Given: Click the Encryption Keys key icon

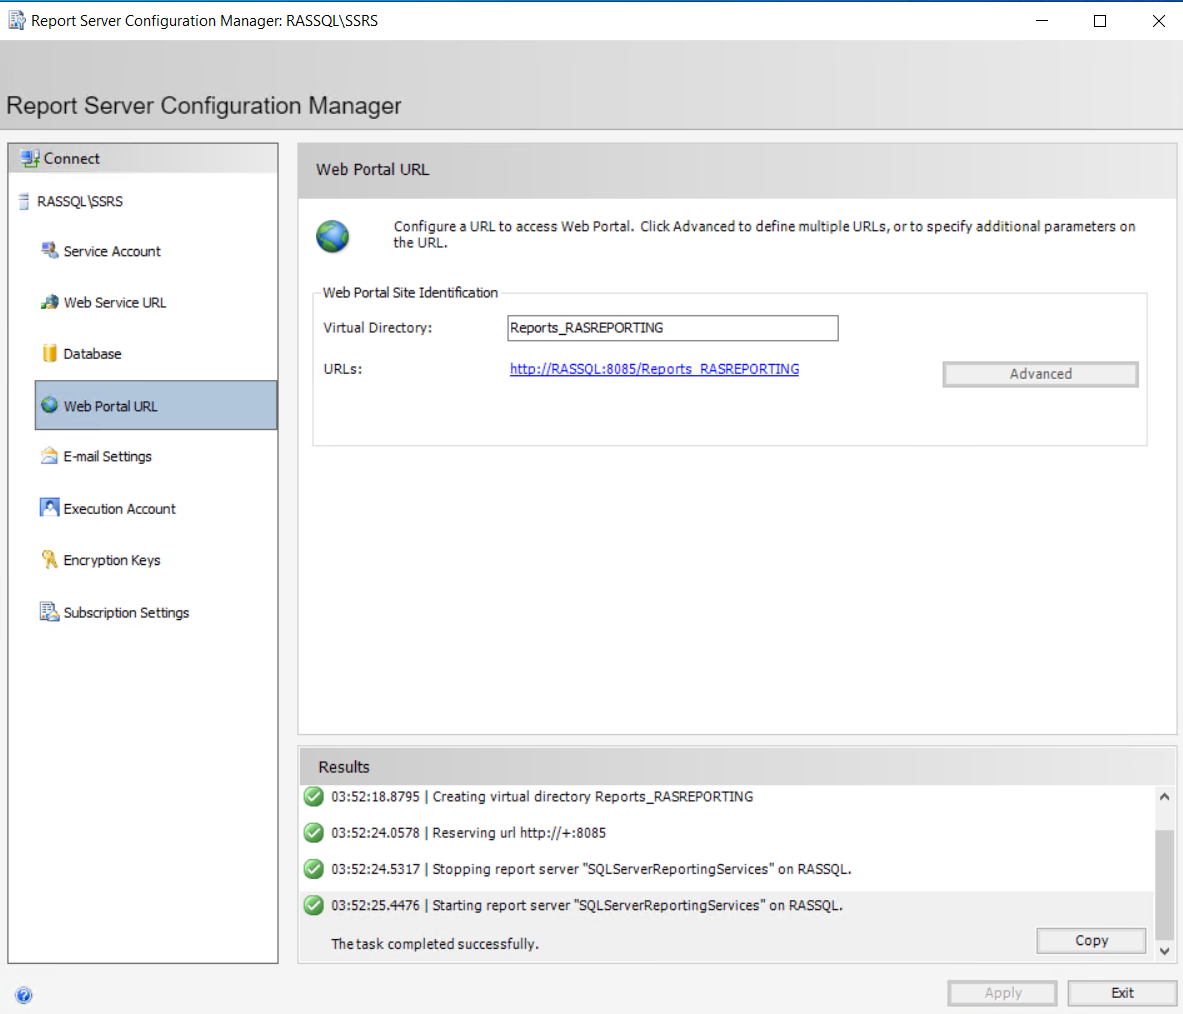Looking at the screenshot, I should [x=49, y=560].
